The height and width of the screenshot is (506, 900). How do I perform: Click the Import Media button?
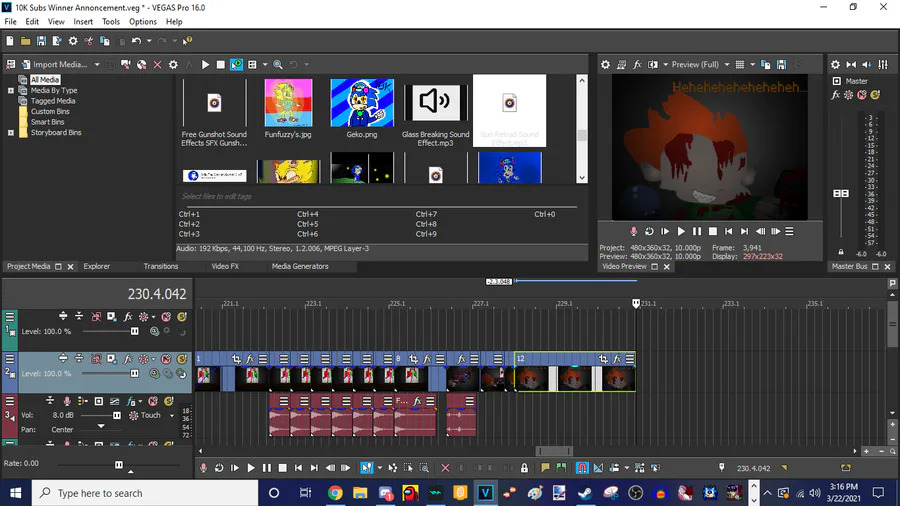[x=53, y=65]
